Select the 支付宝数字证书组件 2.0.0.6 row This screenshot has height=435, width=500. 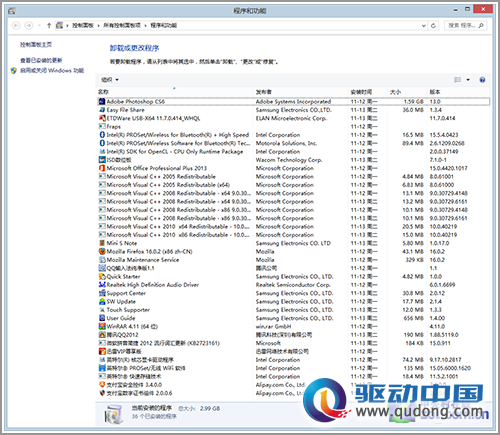293,393
